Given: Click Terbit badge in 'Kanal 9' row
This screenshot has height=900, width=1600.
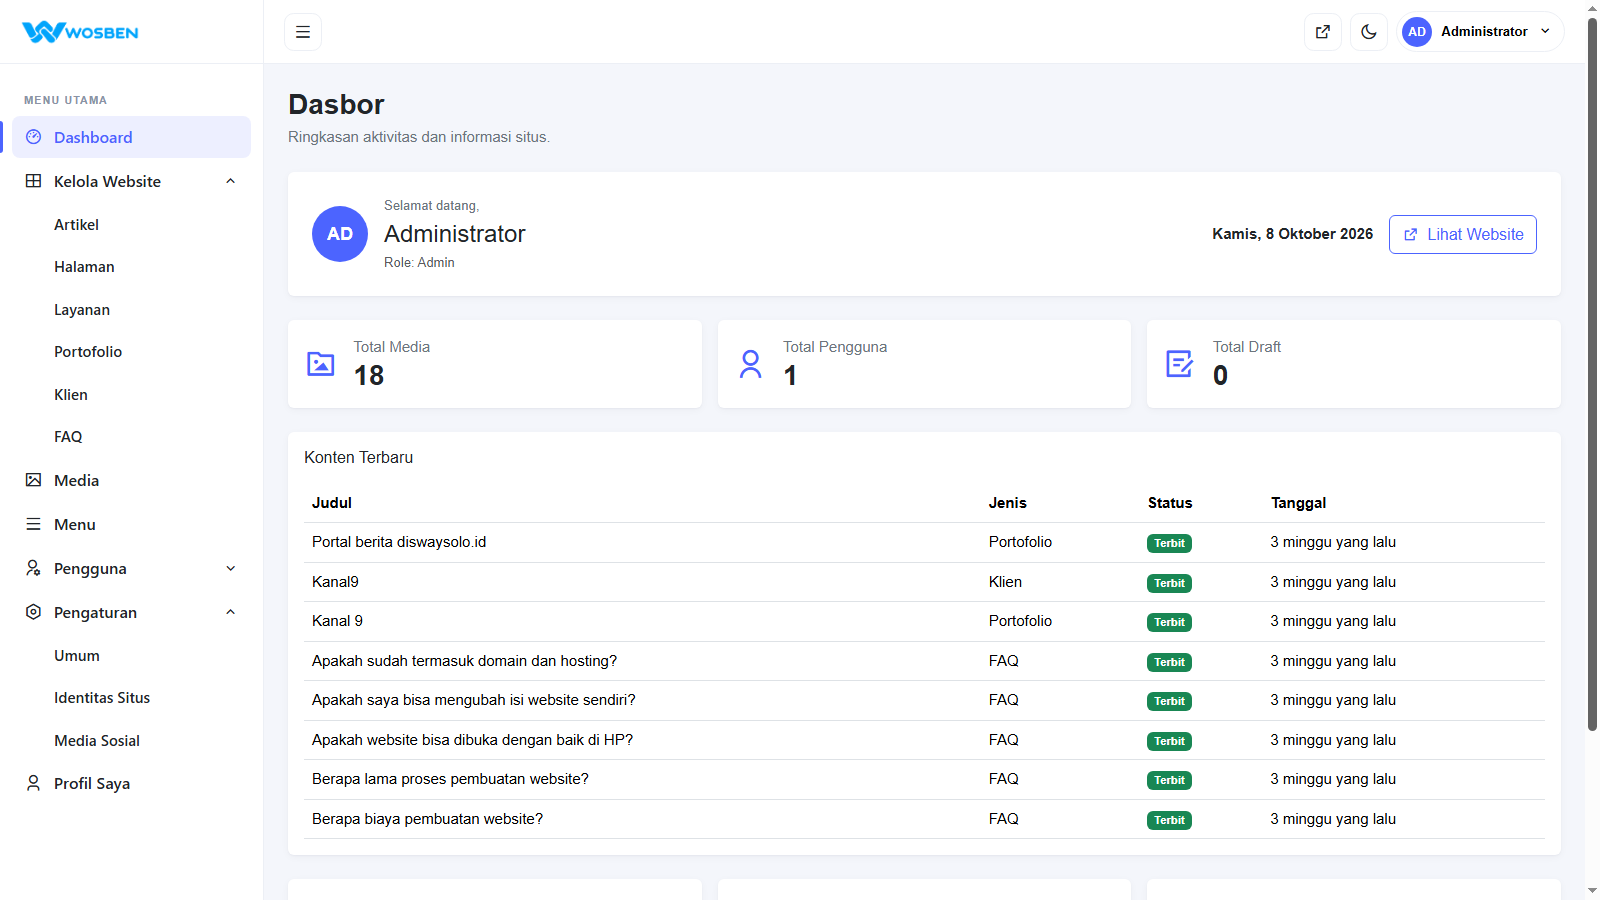Looking at the screenshot, I should click(1169, 622).
